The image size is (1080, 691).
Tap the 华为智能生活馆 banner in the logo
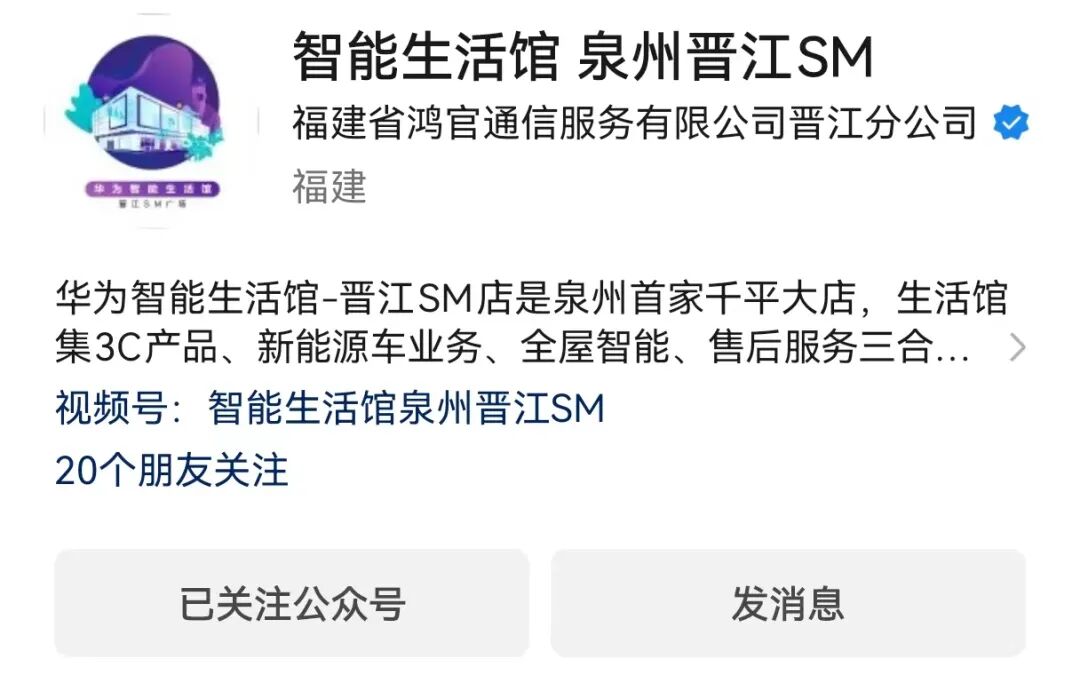click(152, 189)
